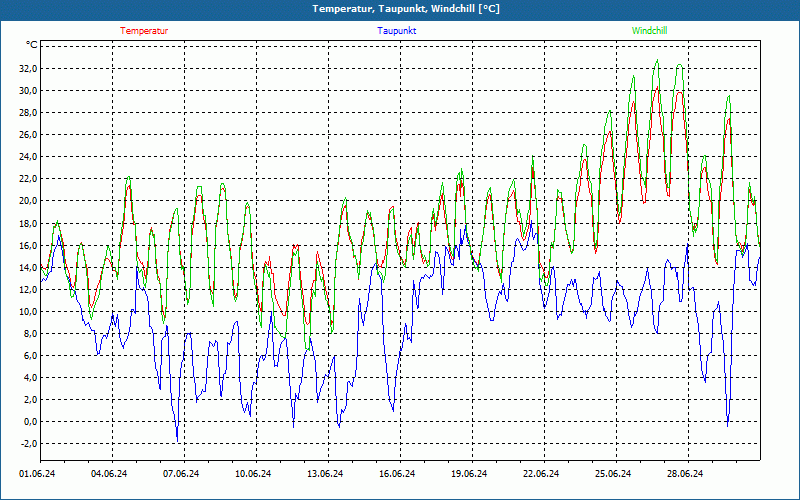This screenshot has width=800, height=500.
Task: Click the 14,0 y-axis value
Action: 28,267
